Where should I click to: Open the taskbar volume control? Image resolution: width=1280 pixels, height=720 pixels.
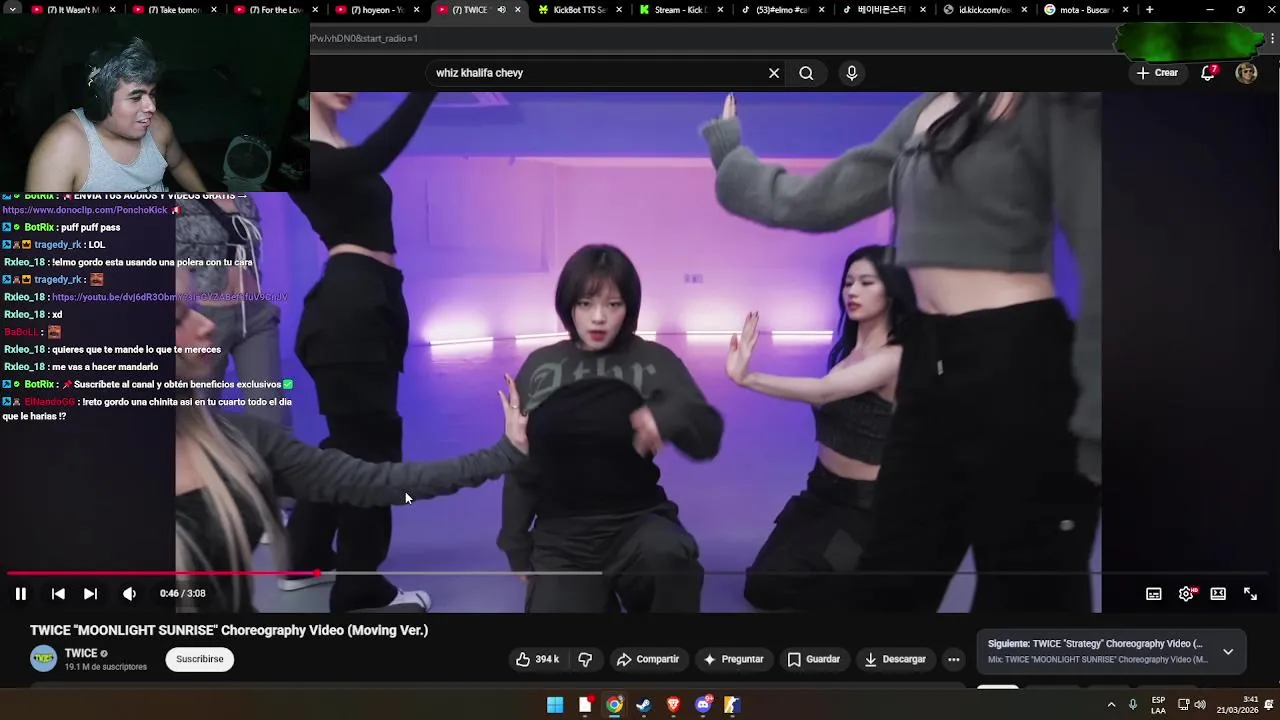[1199, 705]
